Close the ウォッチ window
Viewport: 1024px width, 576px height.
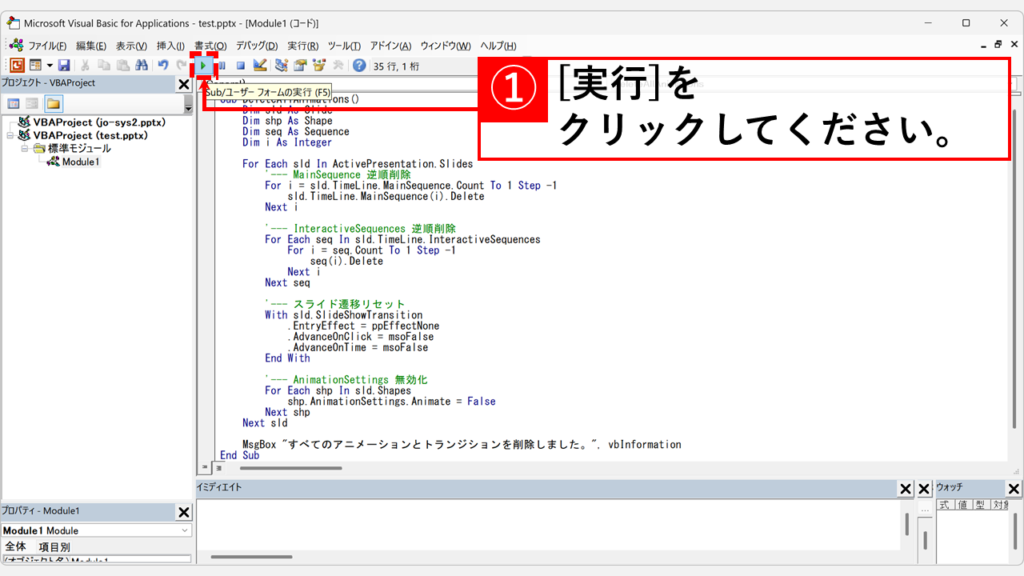[1014, 488]
